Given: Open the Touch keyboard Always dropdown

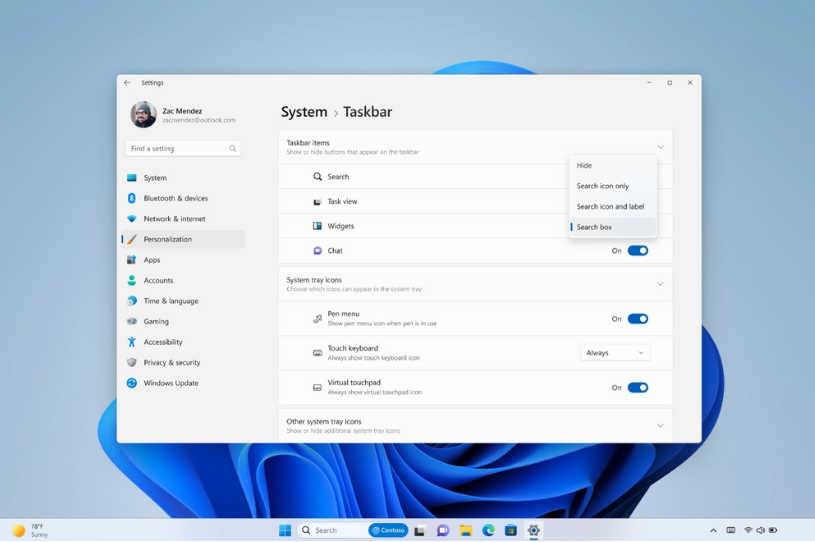Looking at the screenshot, I should click(615, 353).
